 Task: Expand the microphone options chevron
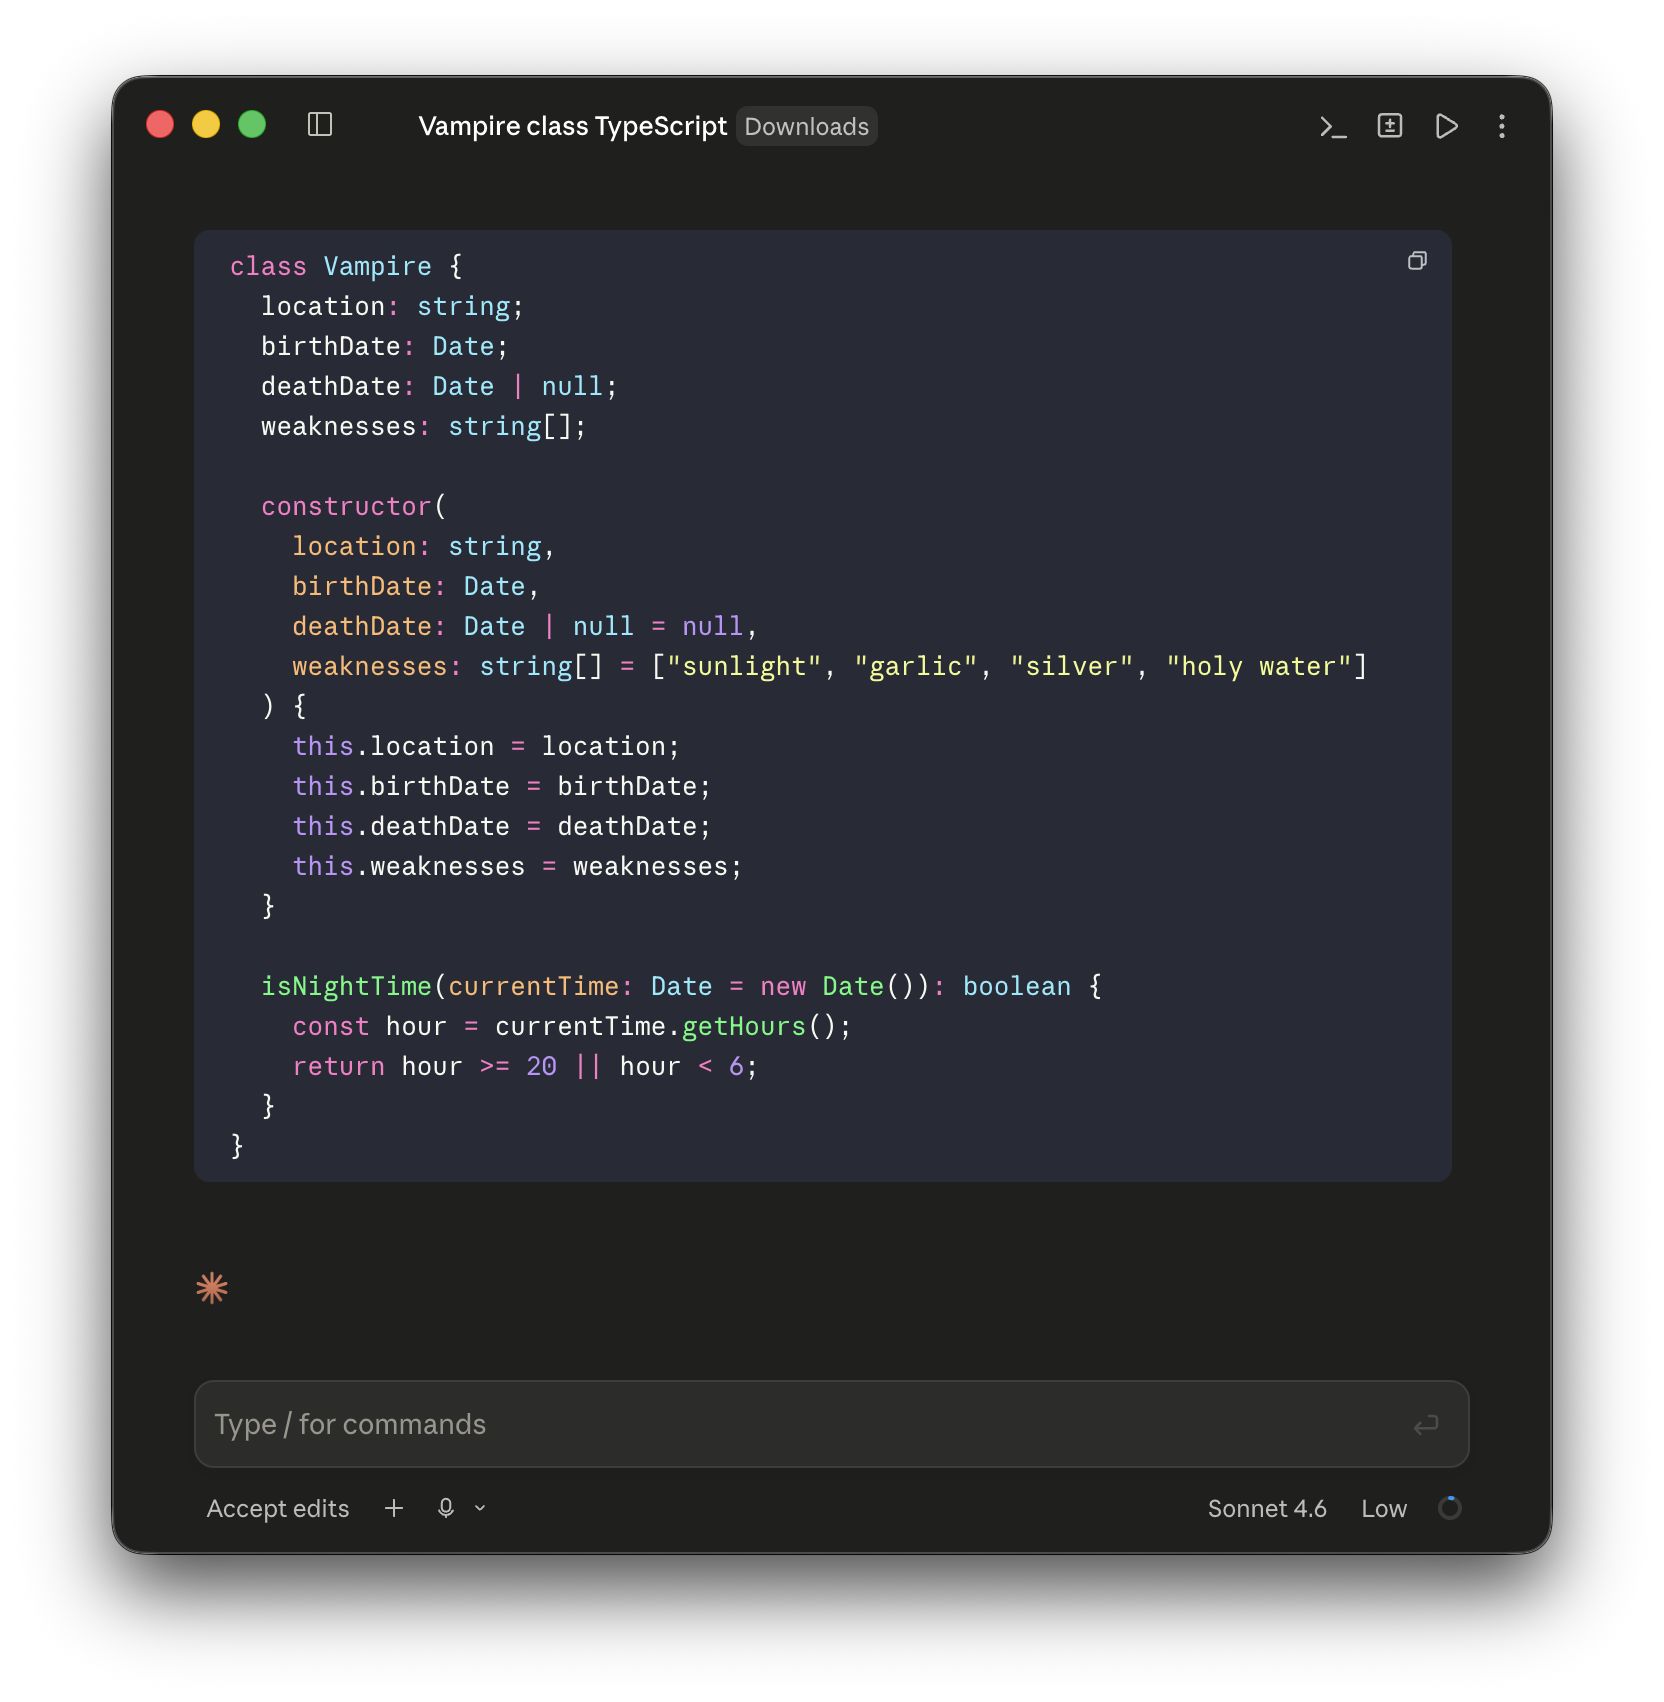point(480,1508)
